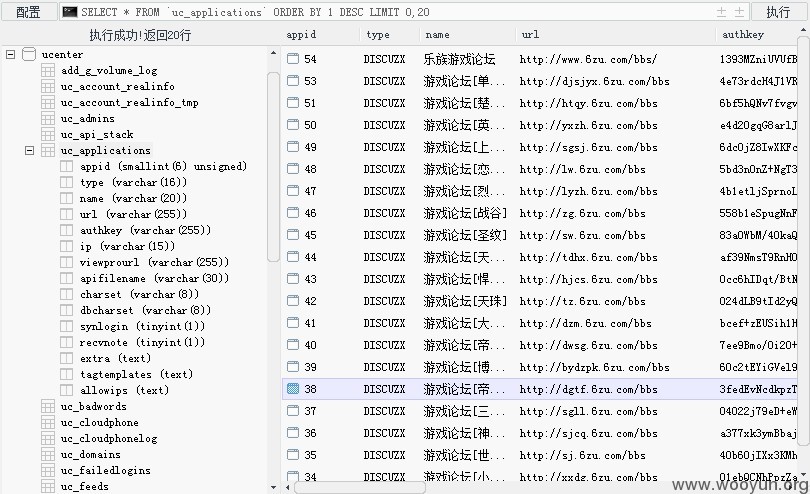Click inside the SQL query input field
The image size is (810, 494).
pyautogui.click(x=403, y=12)
